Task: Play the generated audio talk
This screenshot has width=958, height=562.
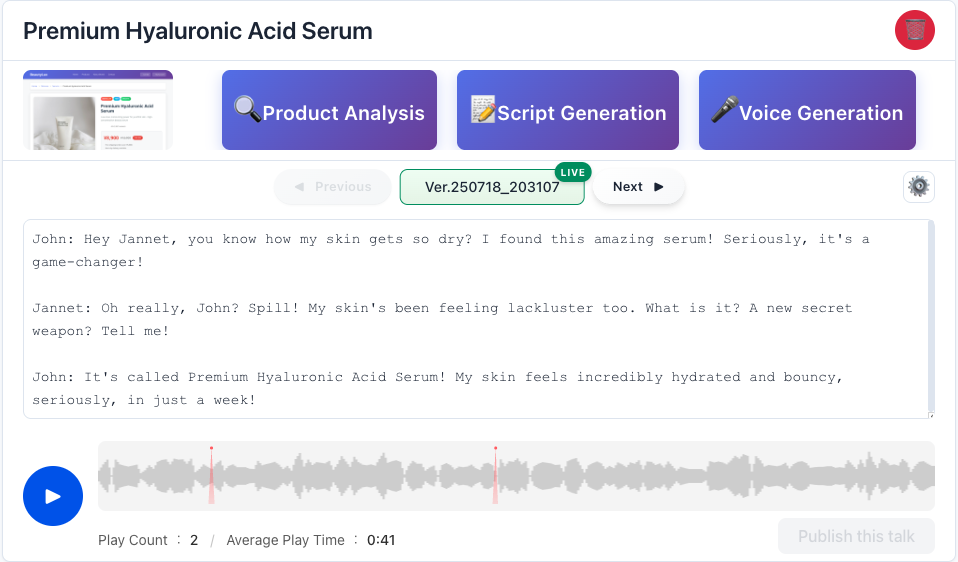Action: pos(53,496)
